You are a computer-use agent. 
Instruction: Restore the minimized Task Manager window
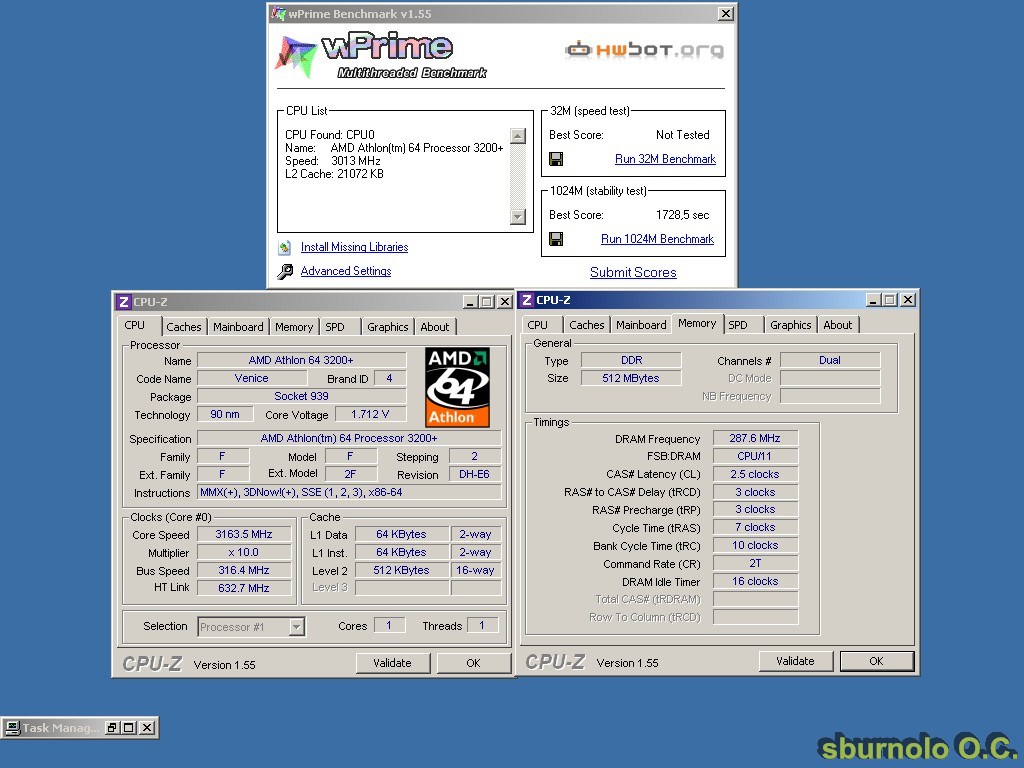112,728
